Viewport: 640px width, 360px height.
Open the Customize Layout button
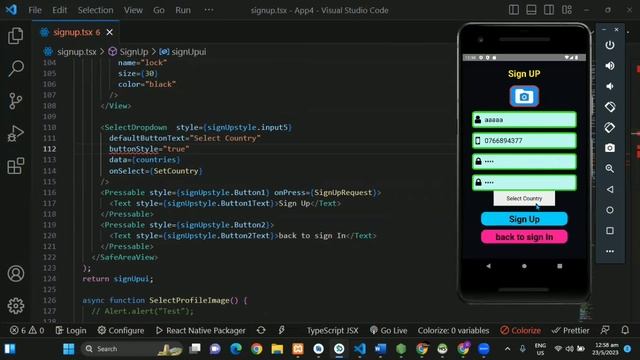(567, 10)
